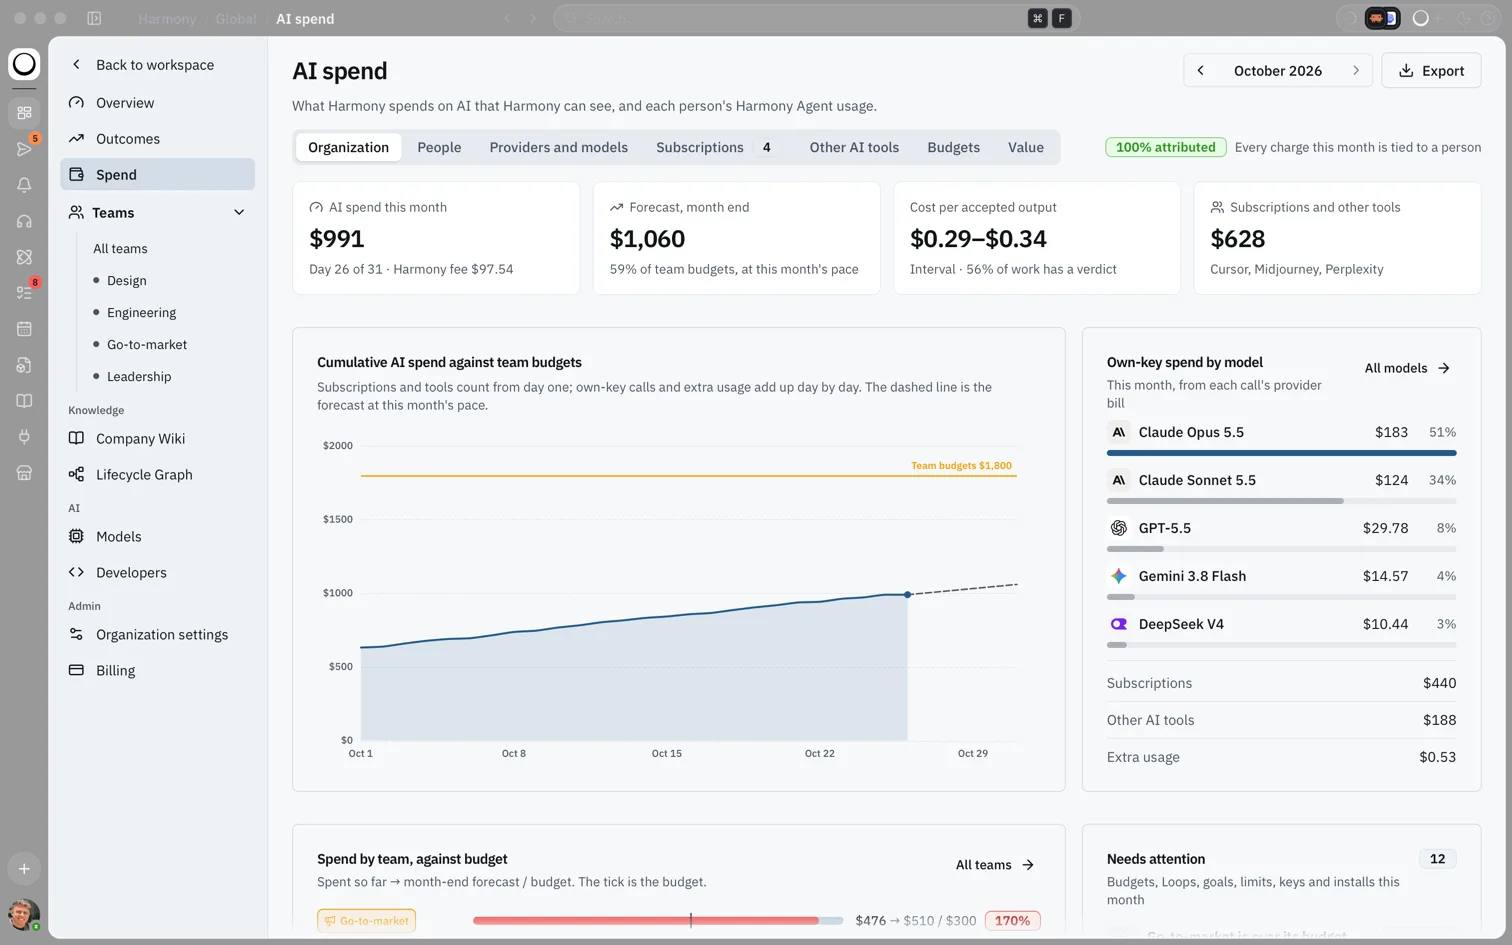Open All models link
The height and width of the screenshot is (945, 1512).
(1407, 368)
